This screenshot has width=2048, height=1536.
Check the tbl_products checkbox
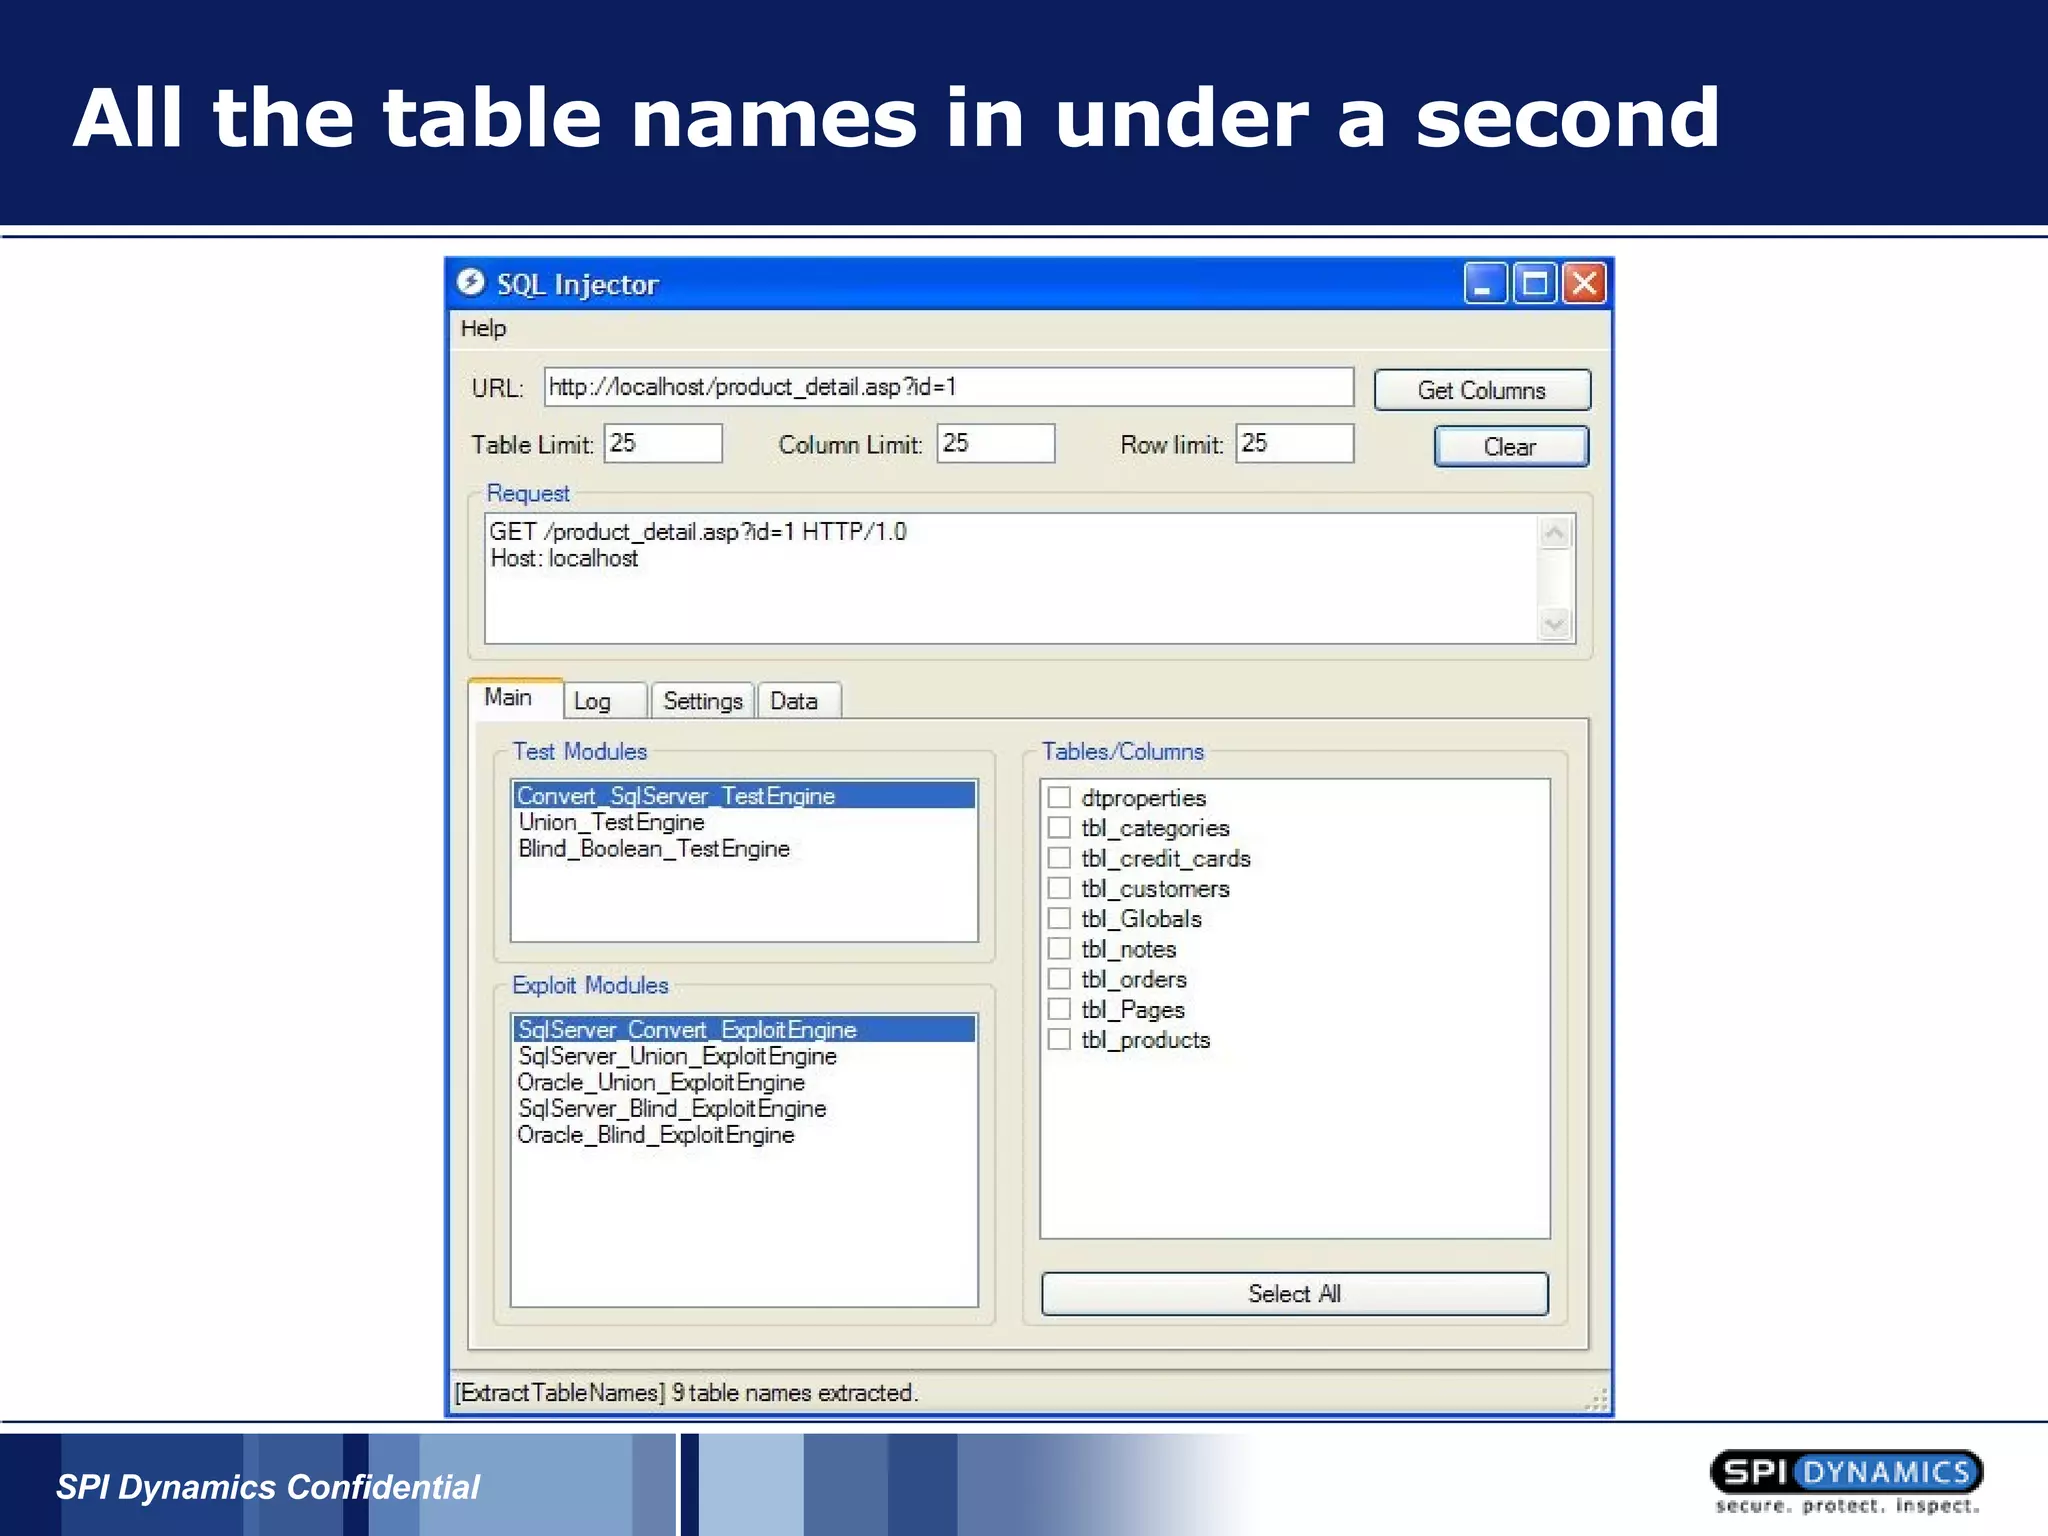pyautogui.click(x=1059, y=1039)
